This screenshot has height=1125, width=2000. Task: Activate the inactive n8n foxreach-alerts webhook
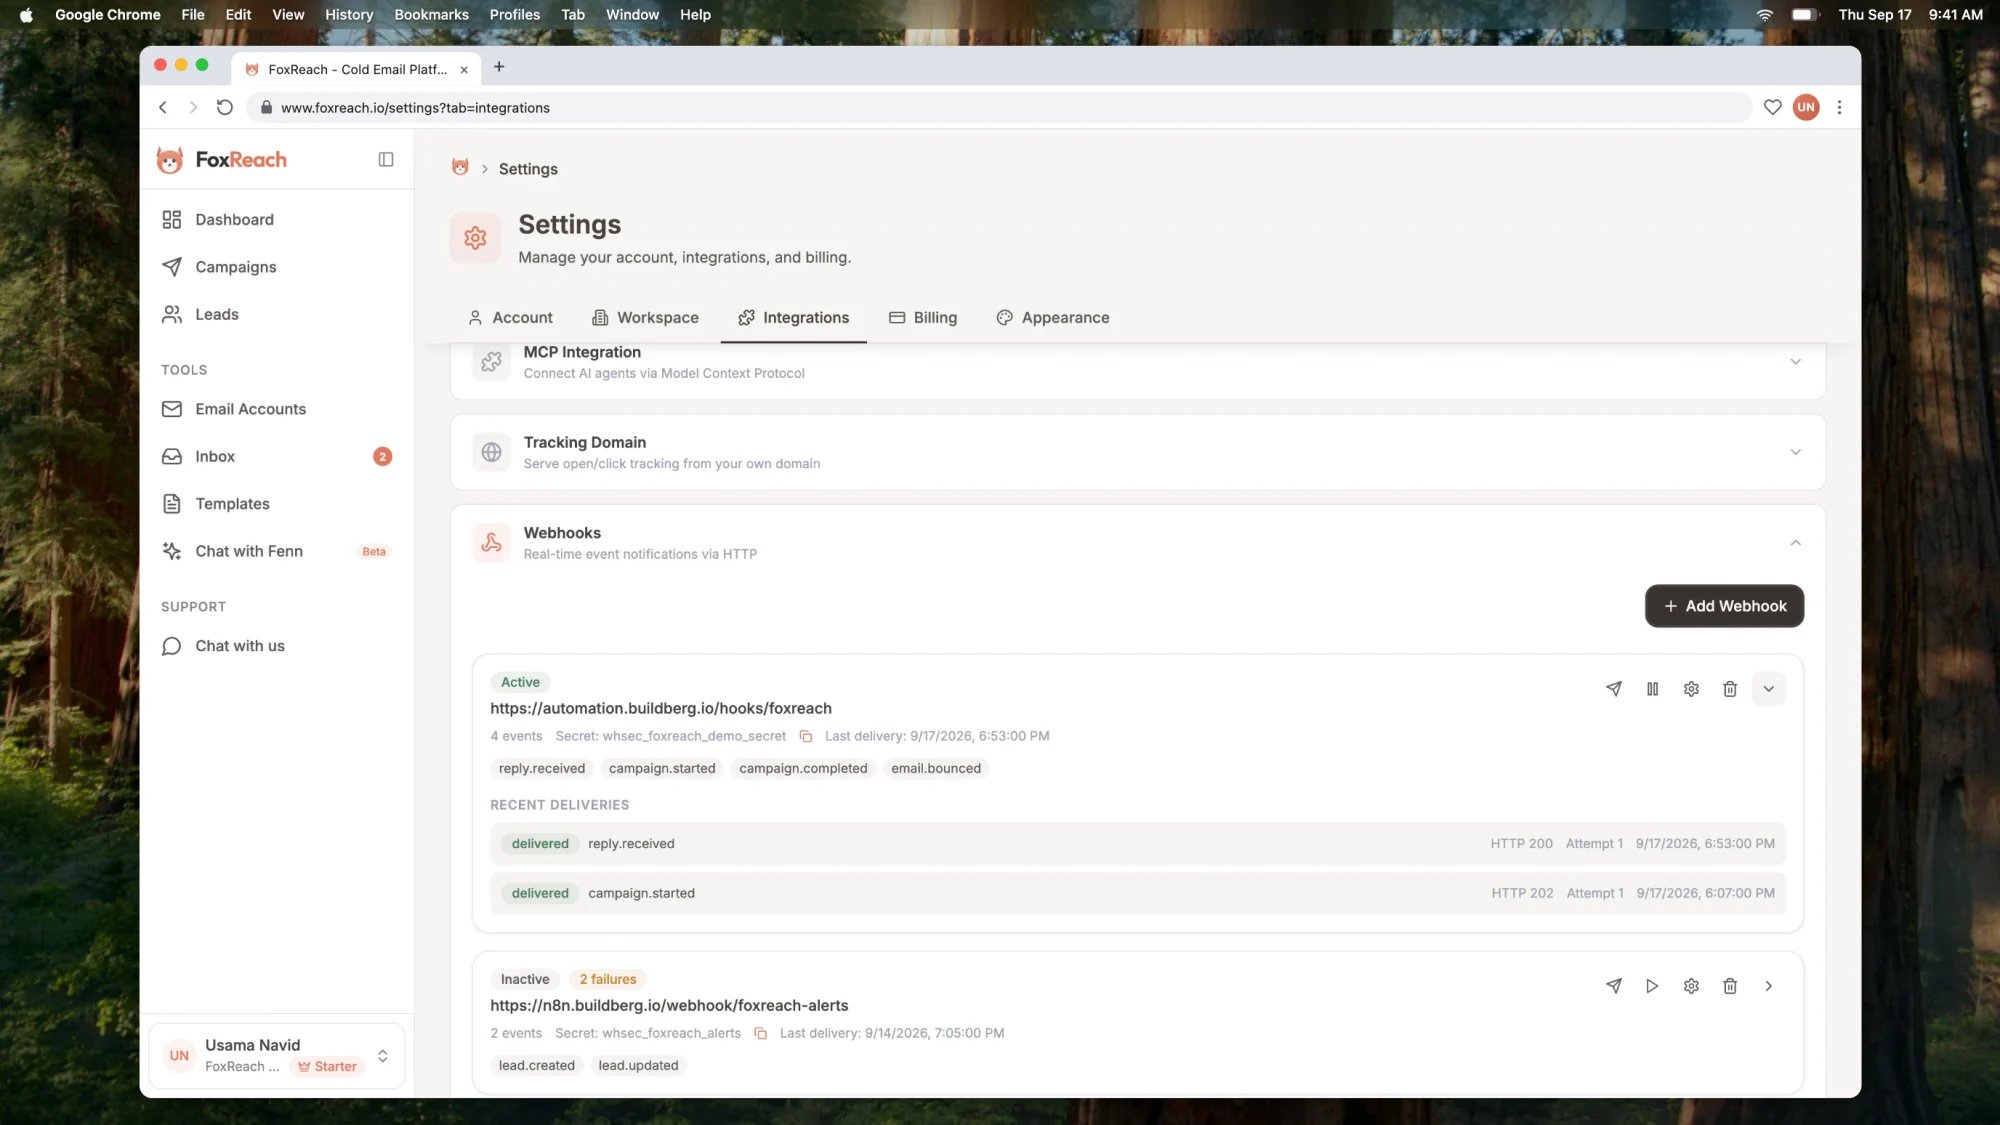[x=1652, y=986]
